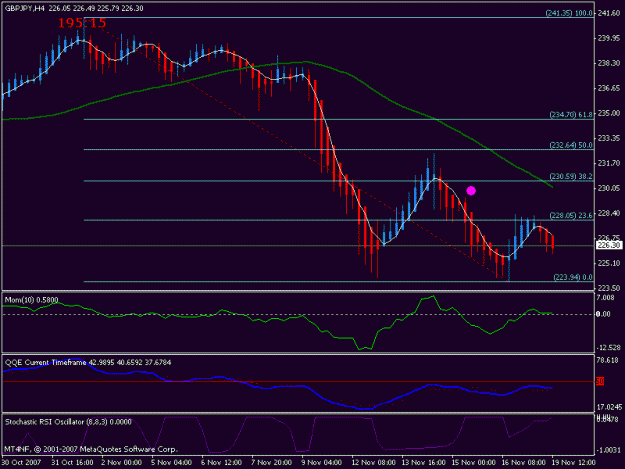Viewport: 625px width, 469px height.
Task: Click the 78.618 QQE scale value
Action: point(608,360)
